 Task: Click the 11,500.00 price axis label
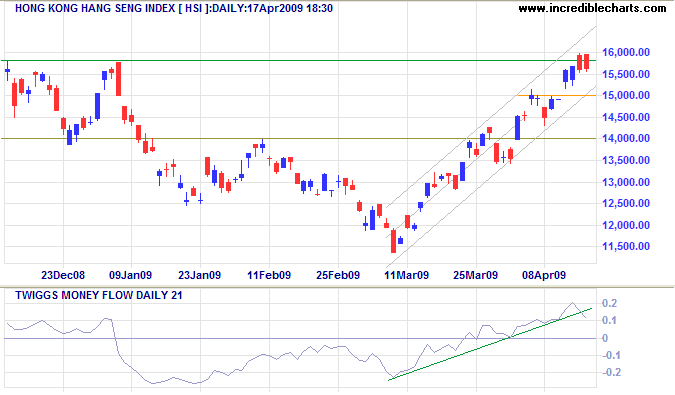tap(626, 246)
